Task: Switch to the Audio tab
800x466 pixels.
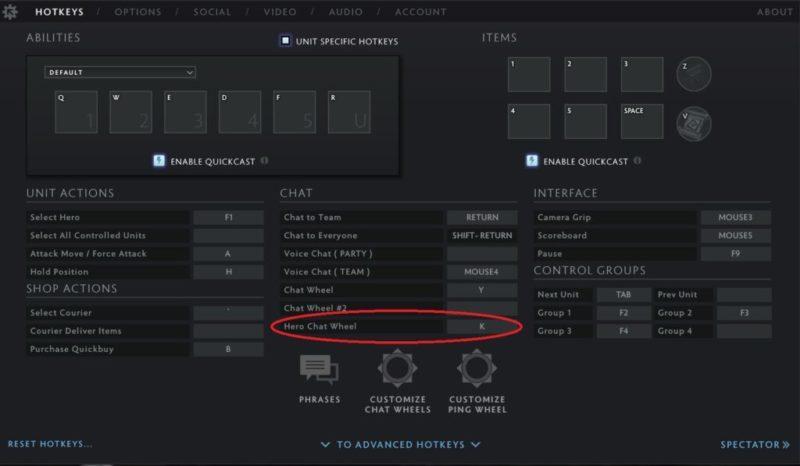Action: coord(345,12)
